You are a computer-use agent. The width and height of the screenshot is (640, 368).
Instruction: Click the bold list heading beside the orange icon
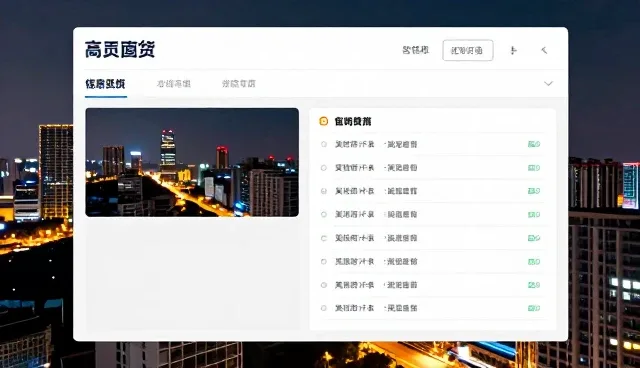(353, 121)
